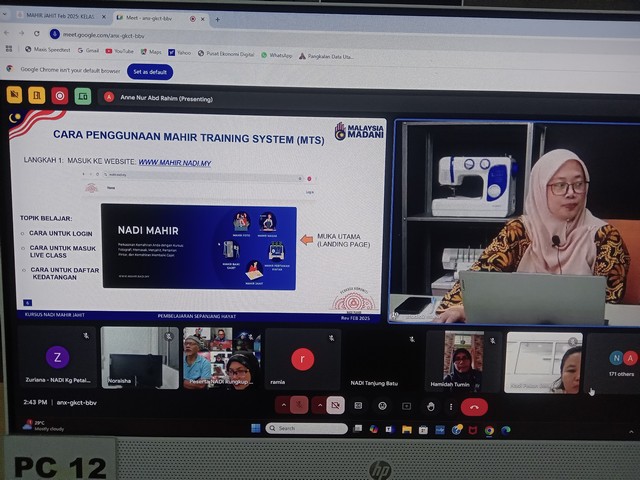The width and height of the screenshot is (640, 480).
Task: Click the red recording extension icon
Action: pos(60,96)
